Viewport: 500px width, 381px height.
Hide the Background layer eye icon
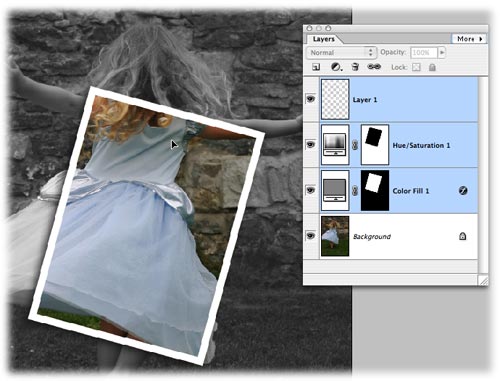(311, 236)
